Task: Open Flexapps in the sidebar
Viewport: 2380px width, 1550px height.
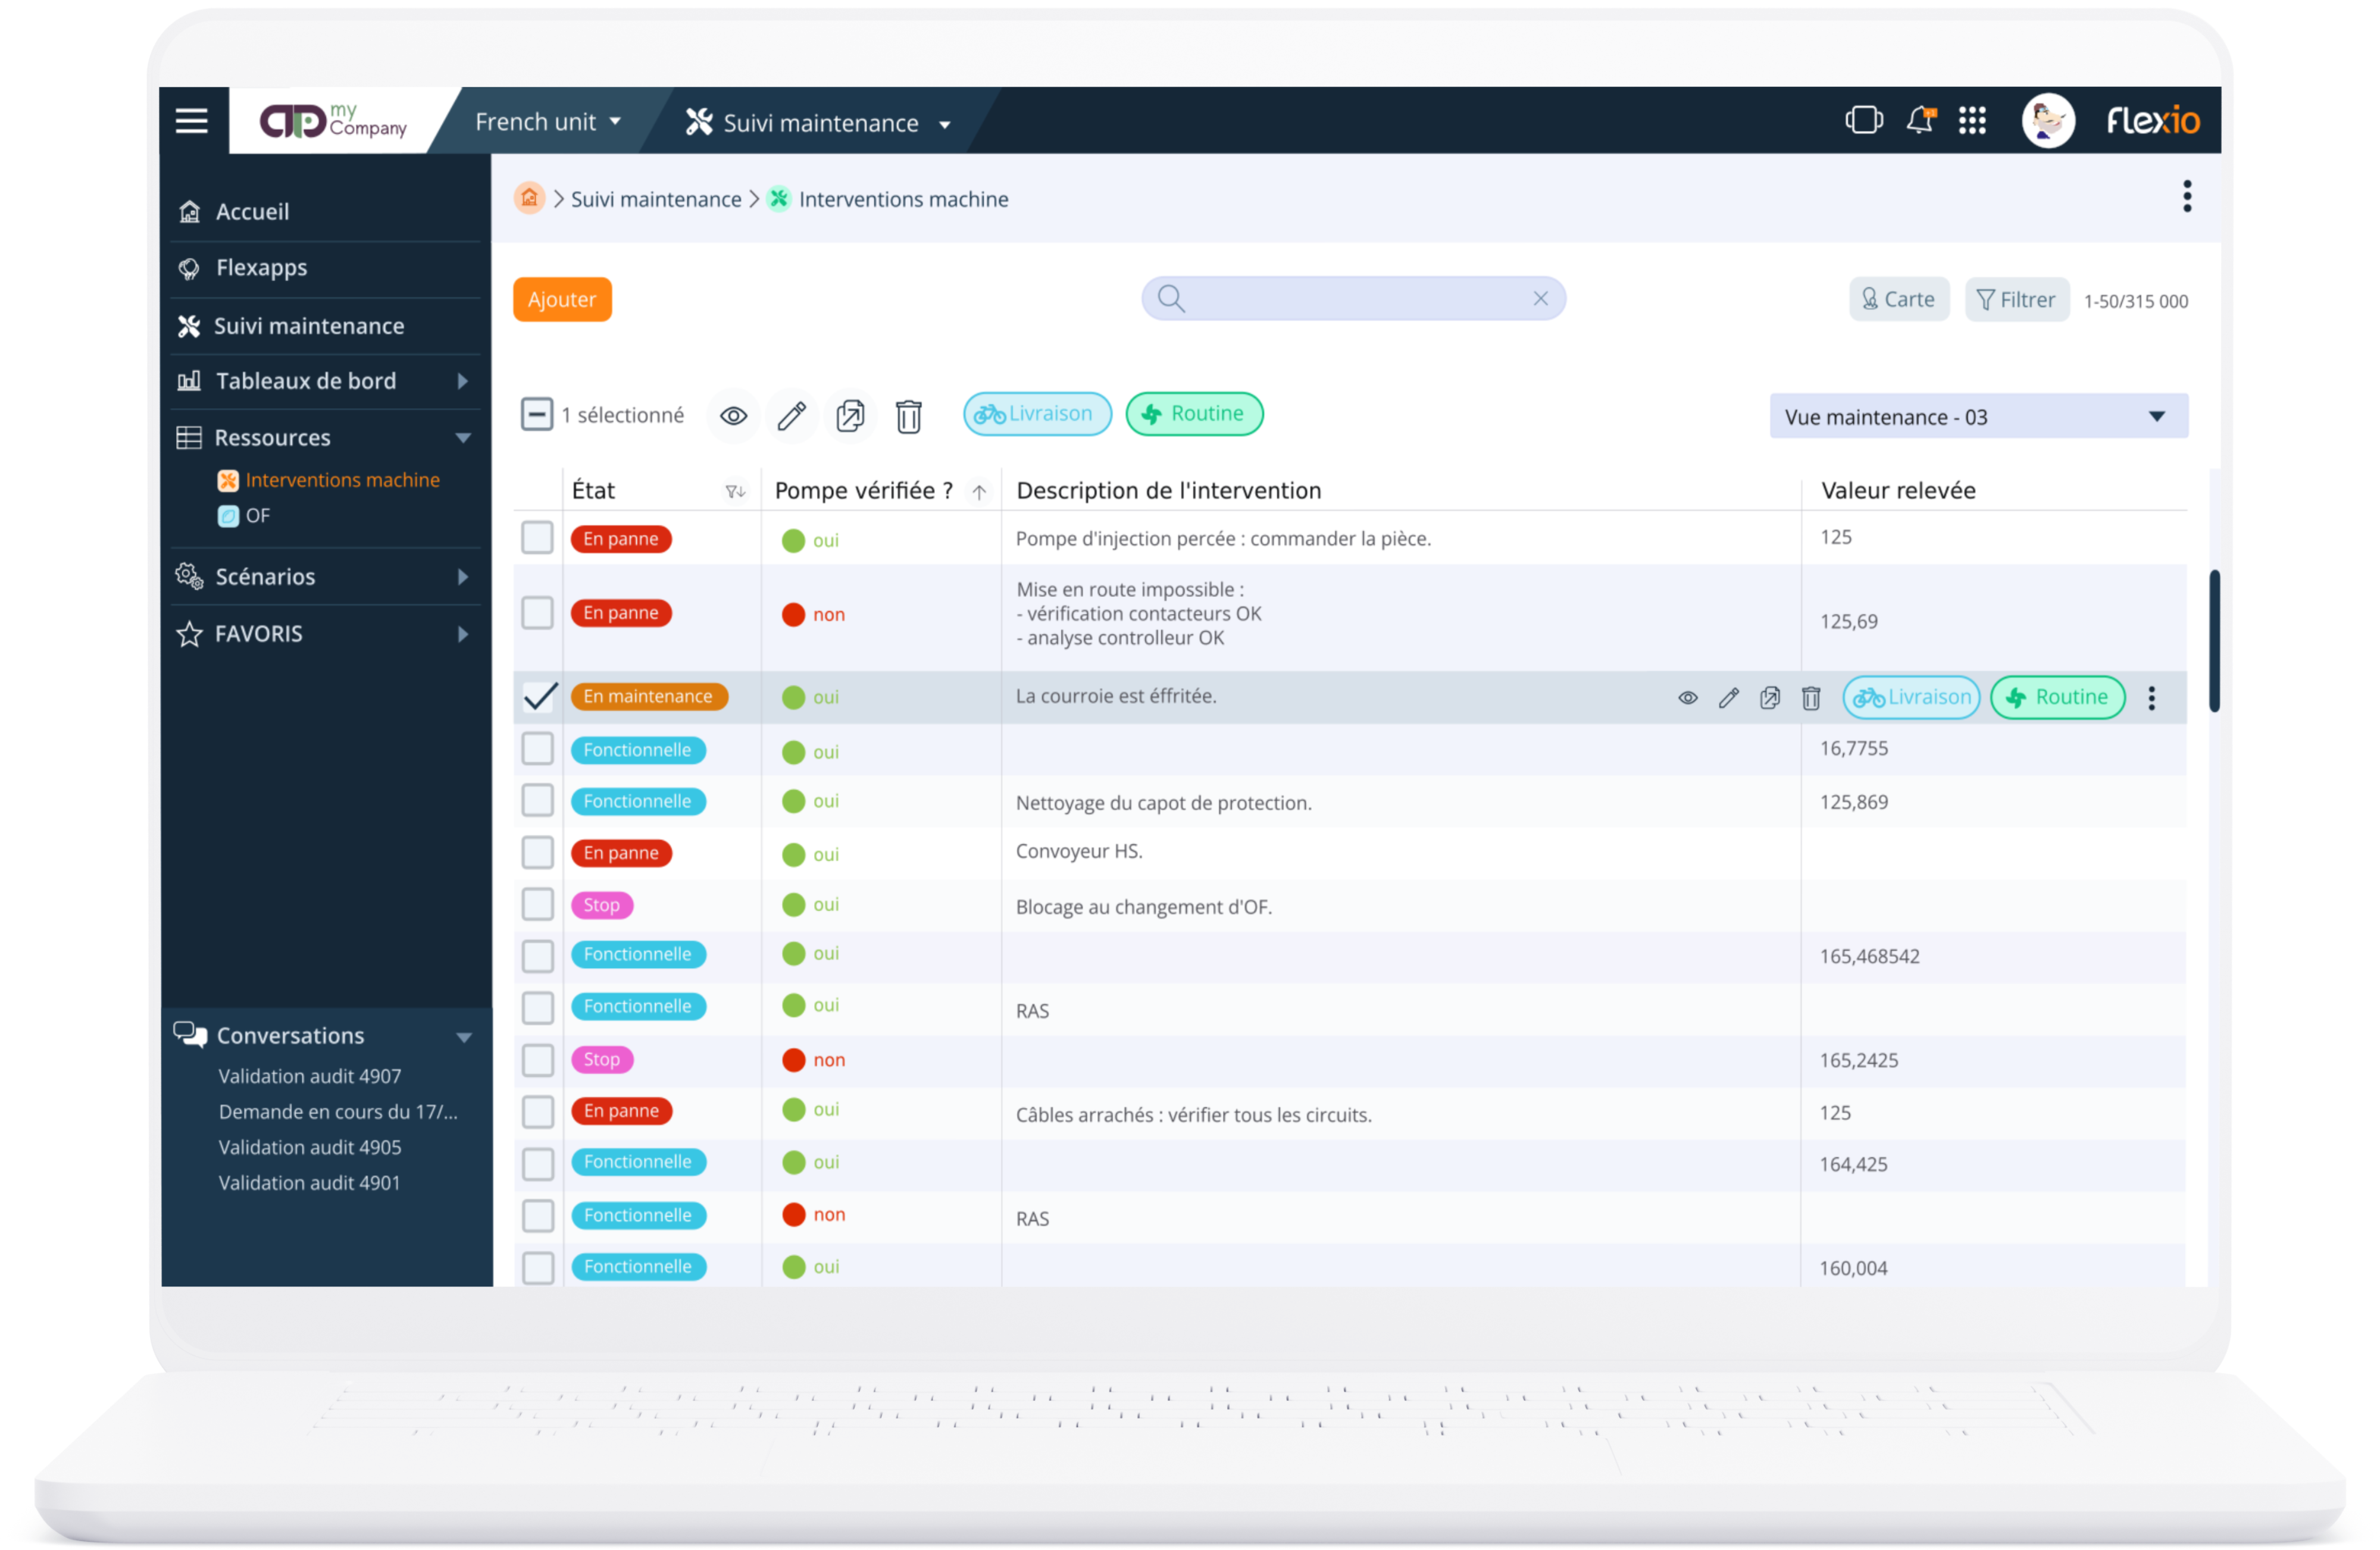Action: point(261,268)
